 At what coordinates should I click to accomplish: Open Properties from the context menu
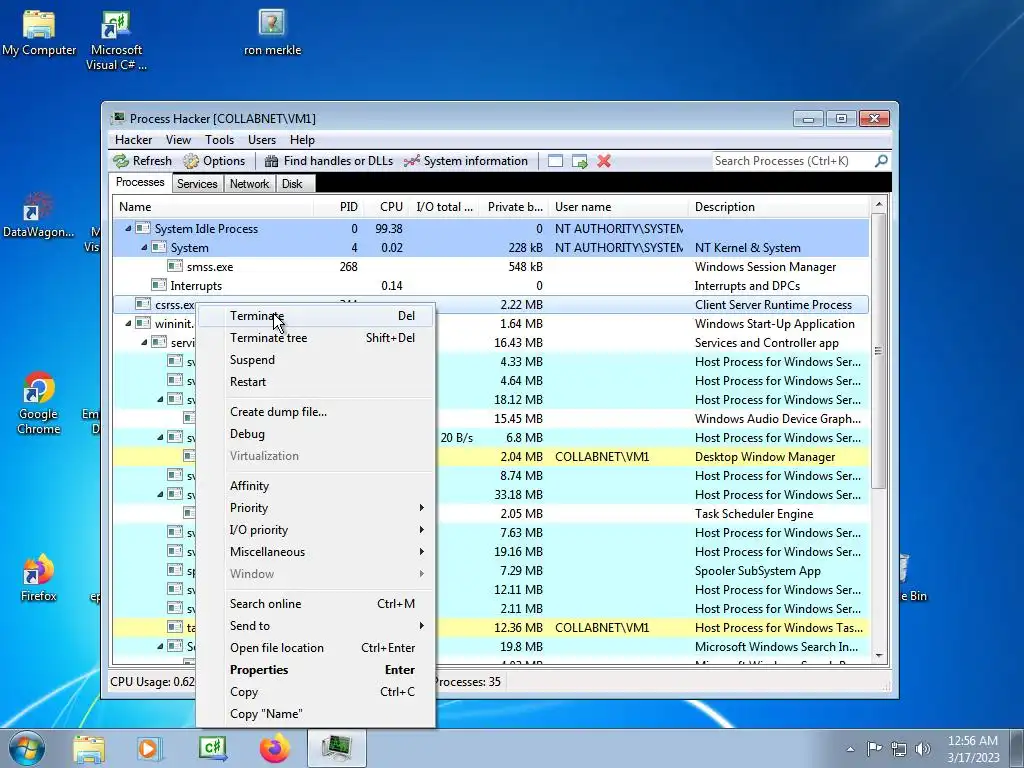316,670
